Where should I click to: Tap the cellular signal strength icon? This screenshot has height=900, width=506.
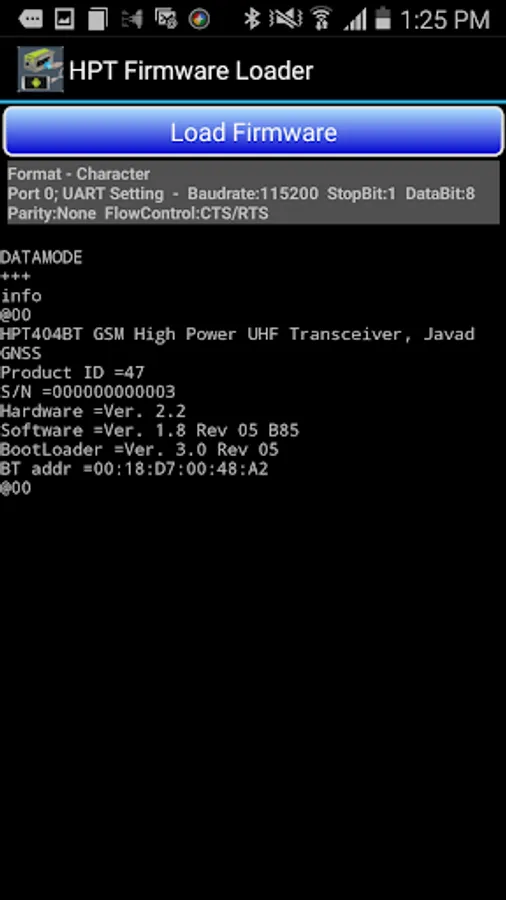[x=355, y=18]
